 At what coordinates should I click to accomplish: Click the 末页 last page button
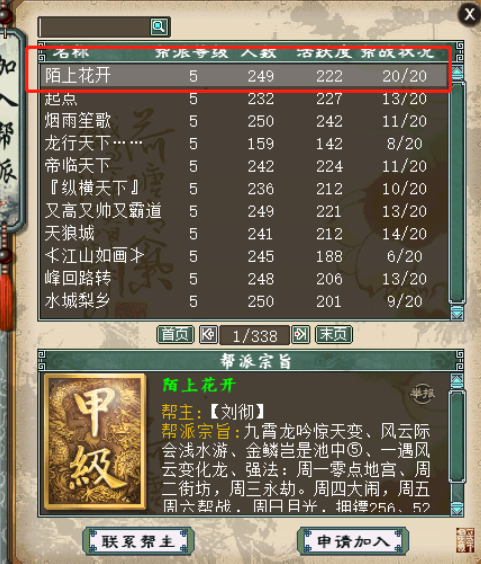[333, 335]
